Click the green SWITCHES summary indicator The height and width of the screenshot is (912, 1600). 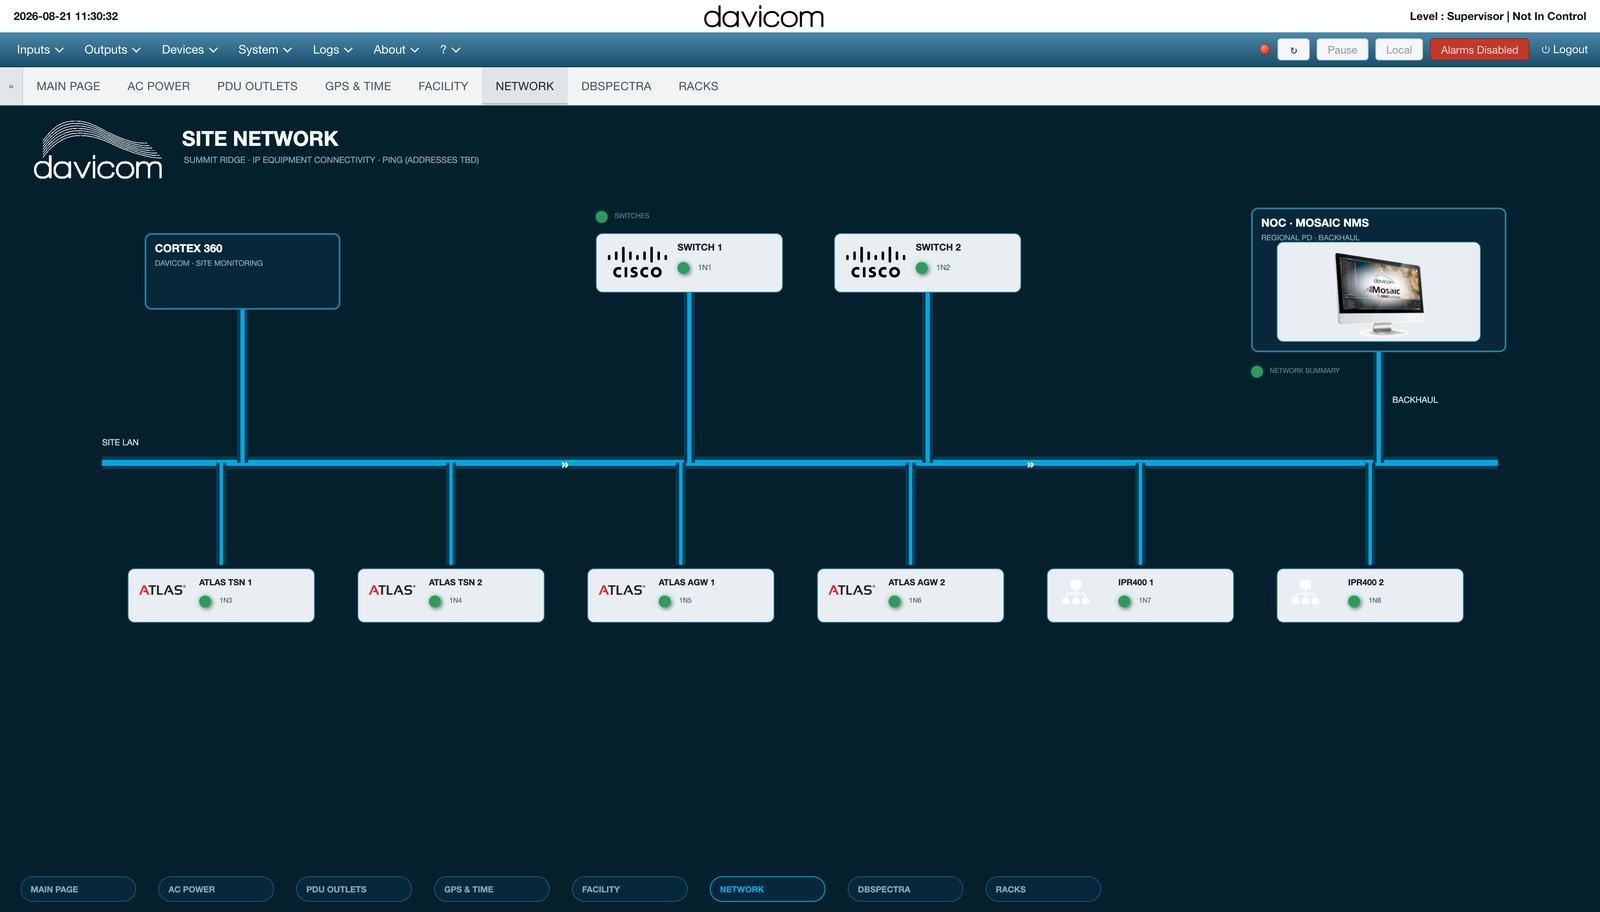(x=602, y=216)
